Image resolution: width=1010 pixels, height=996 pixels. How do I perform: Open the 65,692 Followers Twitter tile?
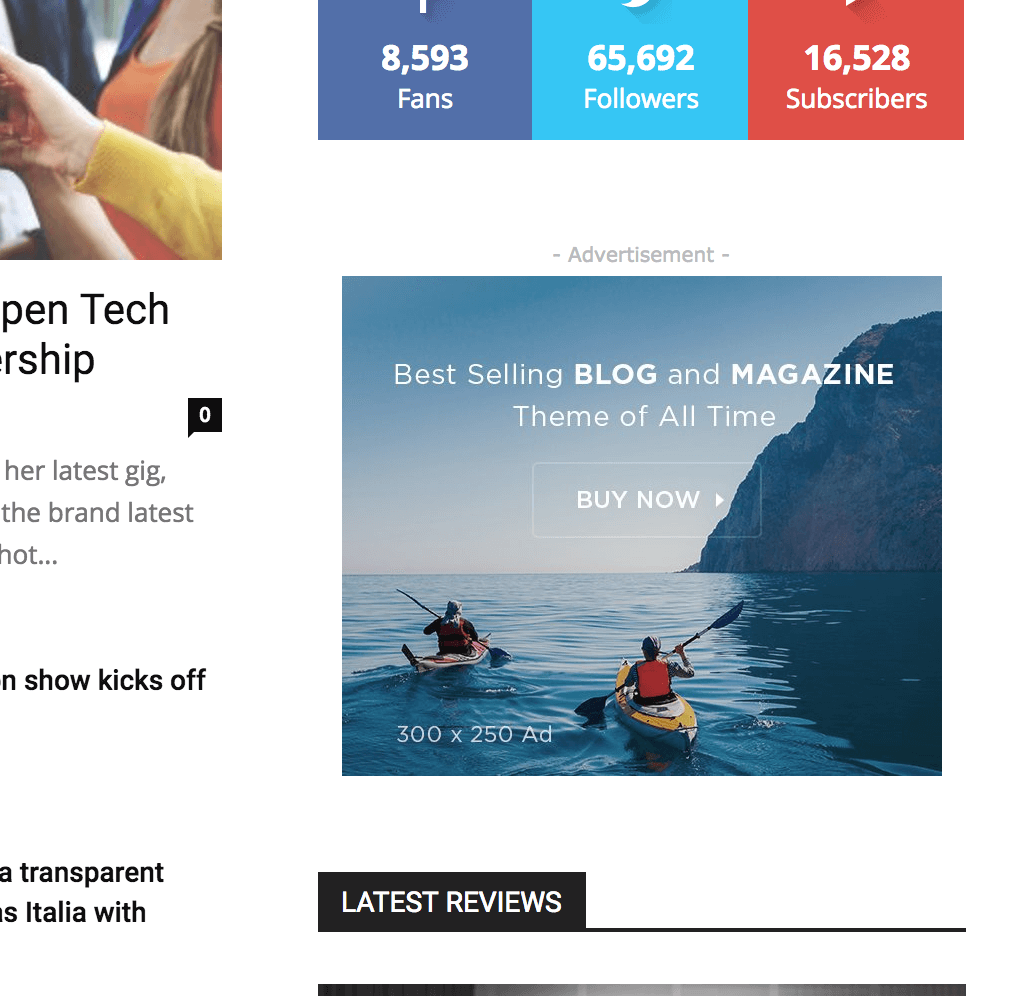point(640,70)
